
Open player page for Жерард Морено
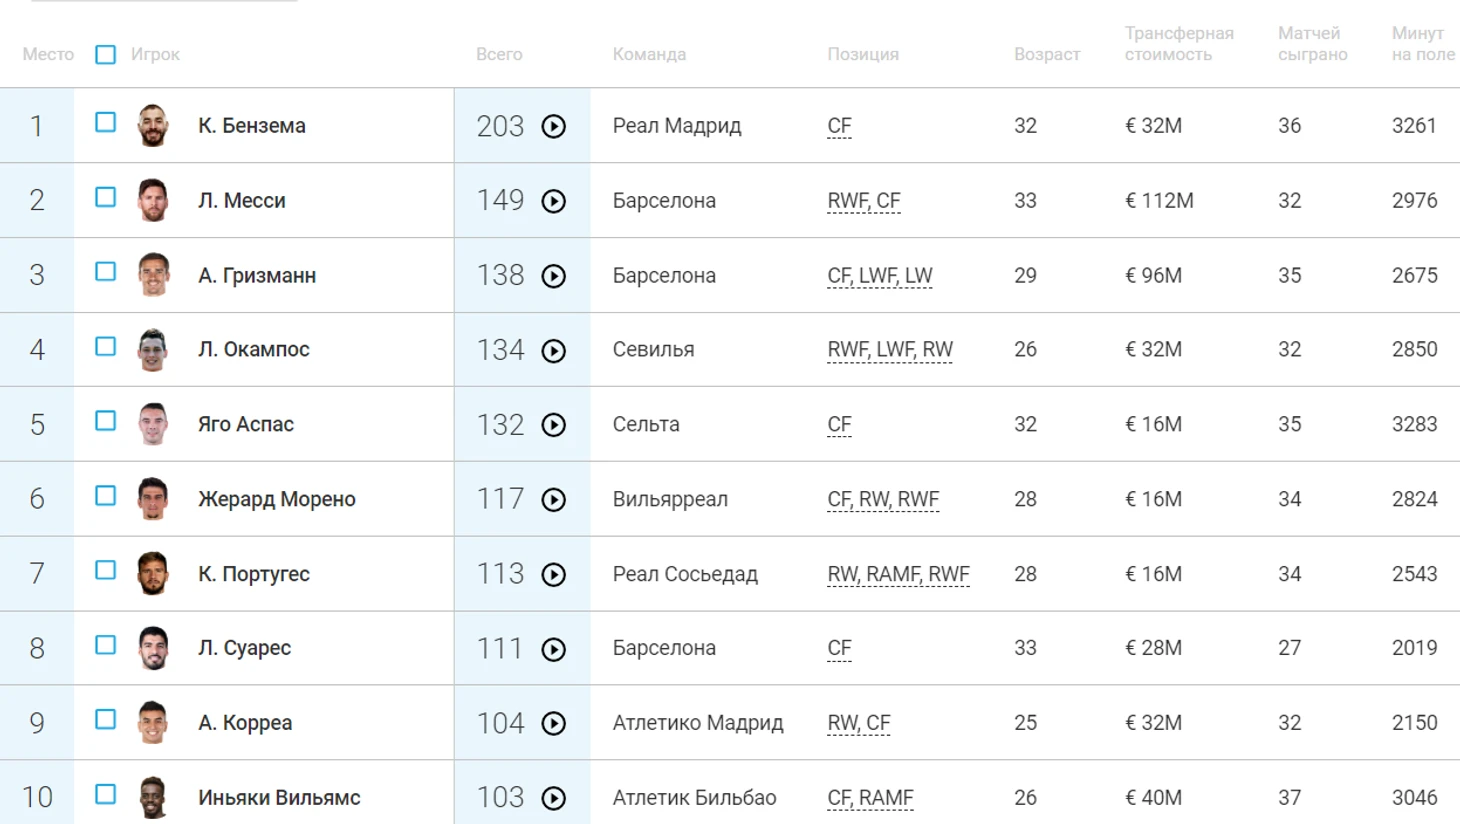tap(277, 499)
